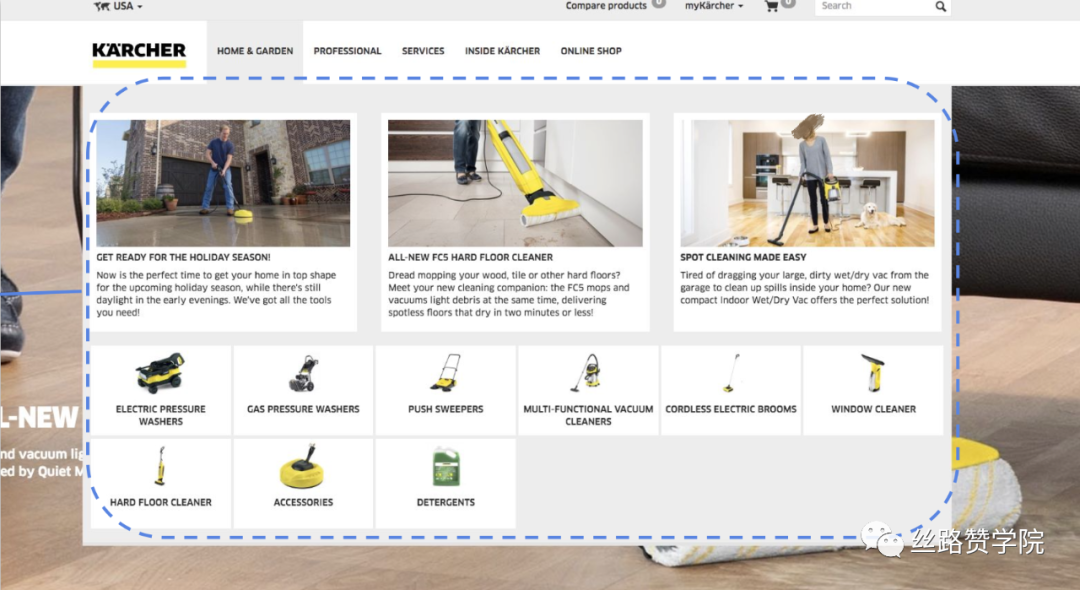
Task: Choose the multi-functional vacuum cleaner icon
Action: [x=587, y=373]
